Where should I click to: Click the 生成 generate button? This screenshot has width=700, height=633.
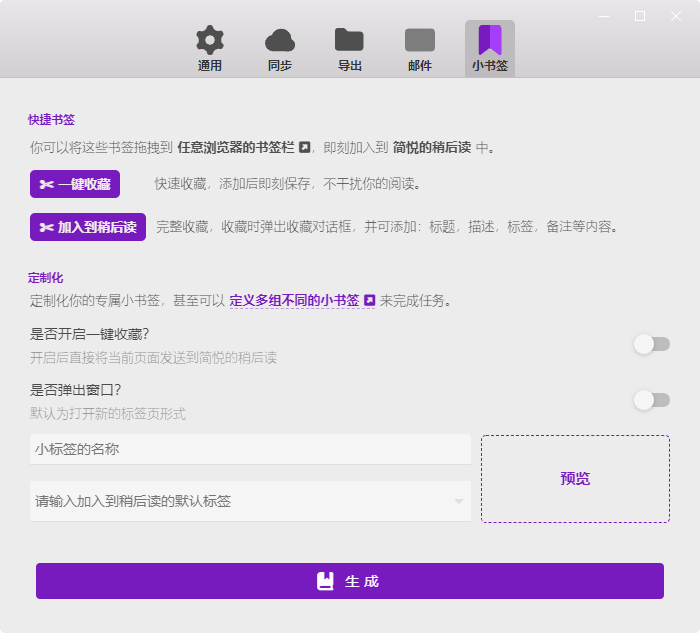350,581
